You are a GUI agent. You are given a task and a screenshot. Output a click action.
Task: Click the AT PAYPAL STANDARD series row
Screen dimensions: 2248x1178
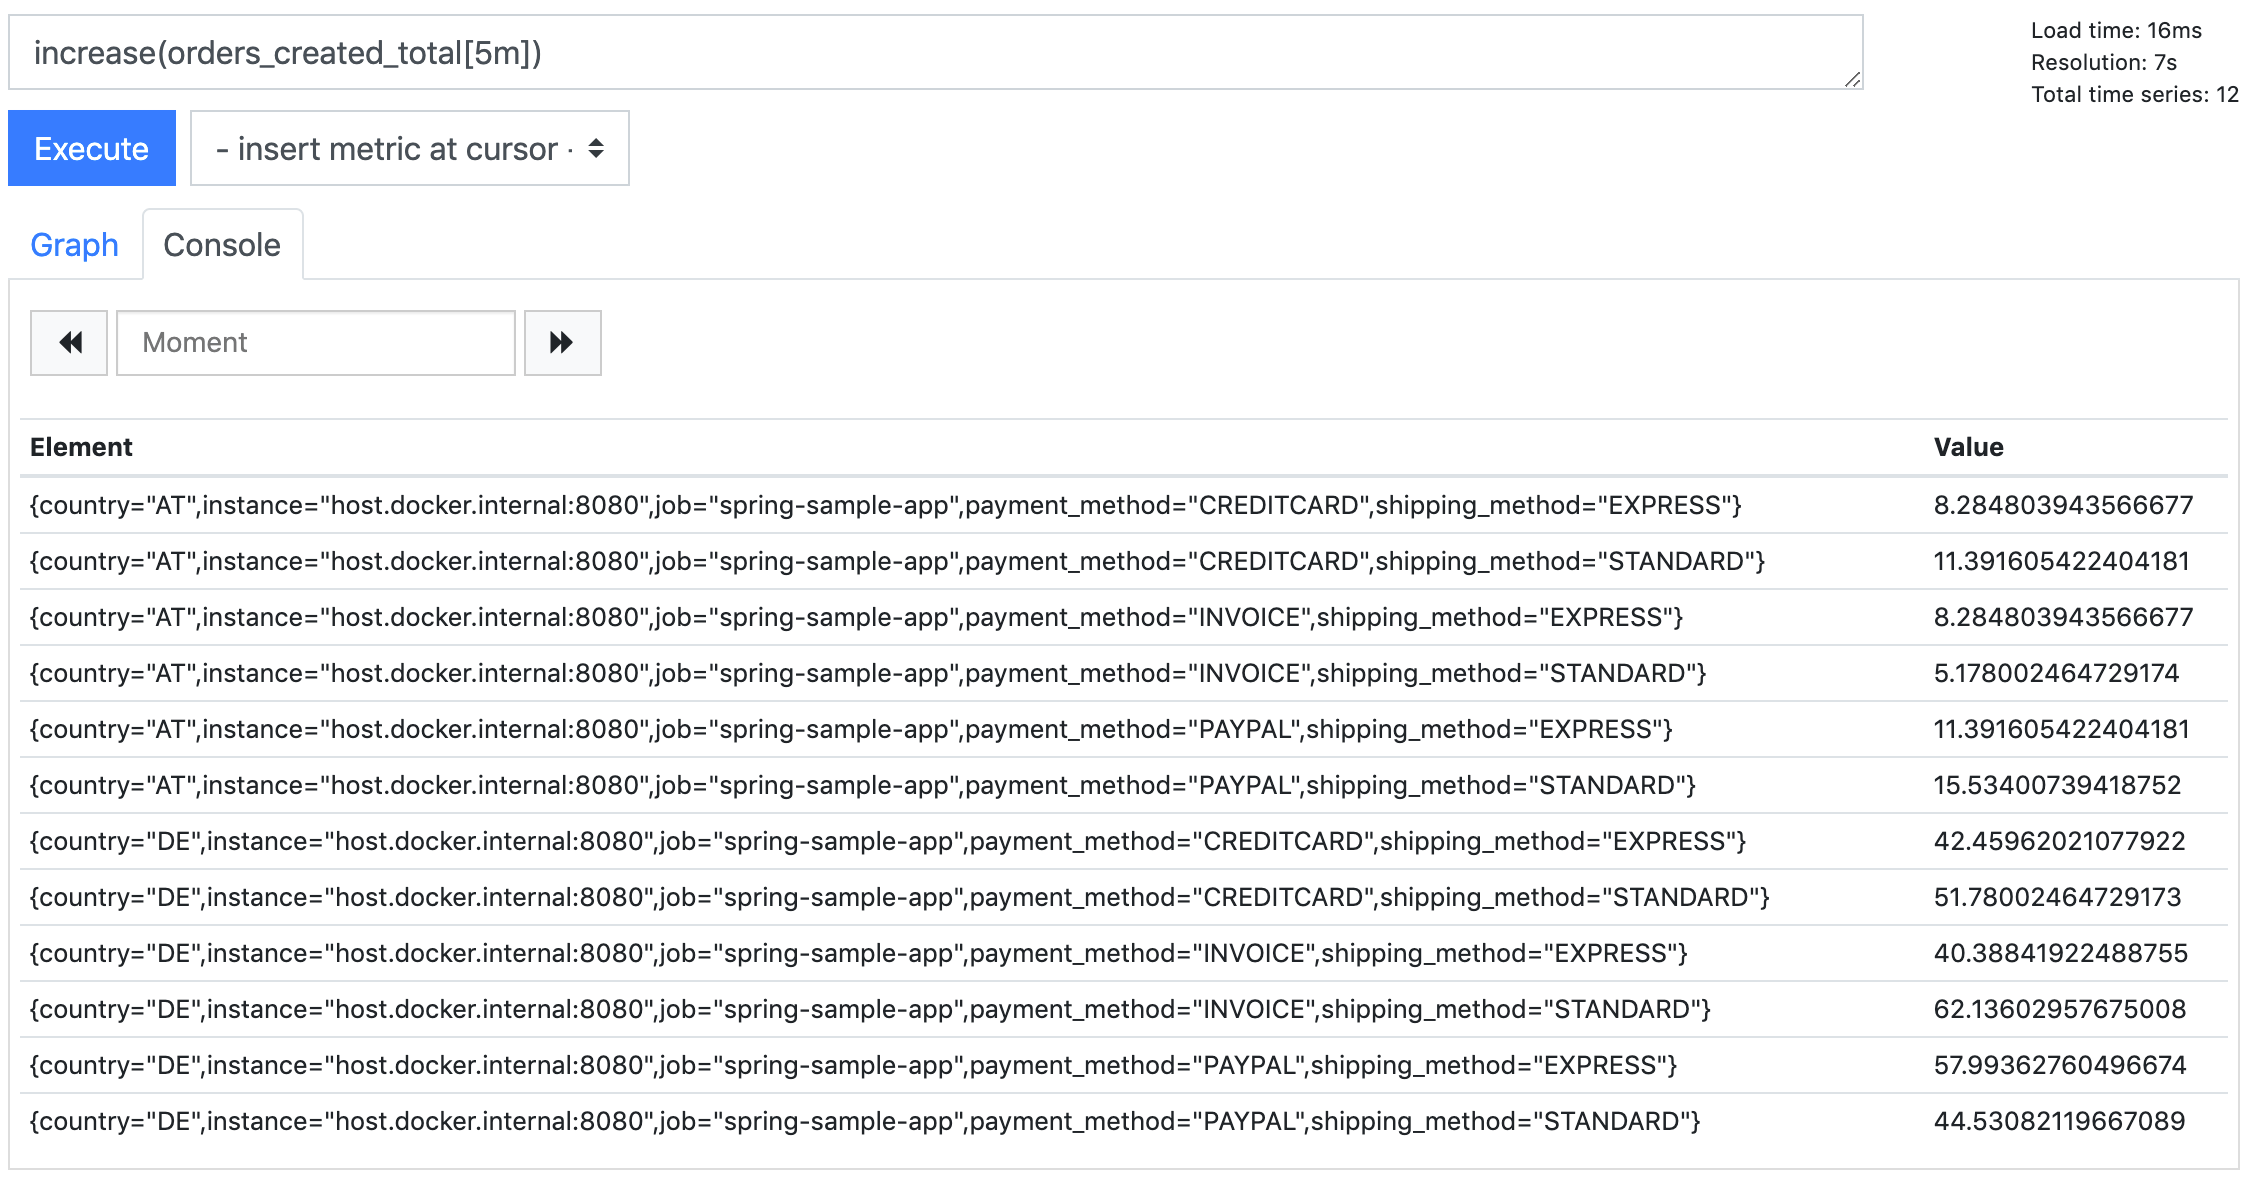point(864,785)
